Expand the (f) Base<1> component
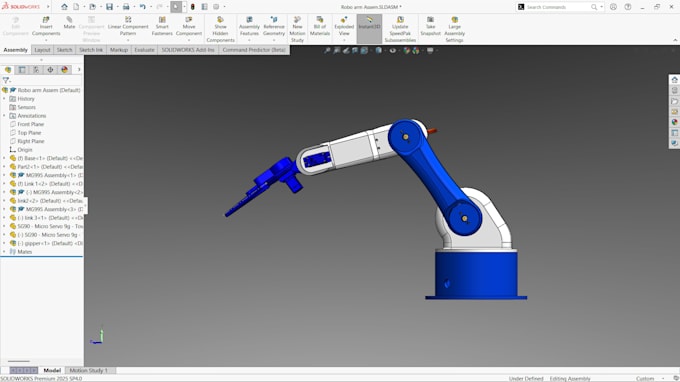This screenshot has width=680, height=382. (x=4, y=158)
